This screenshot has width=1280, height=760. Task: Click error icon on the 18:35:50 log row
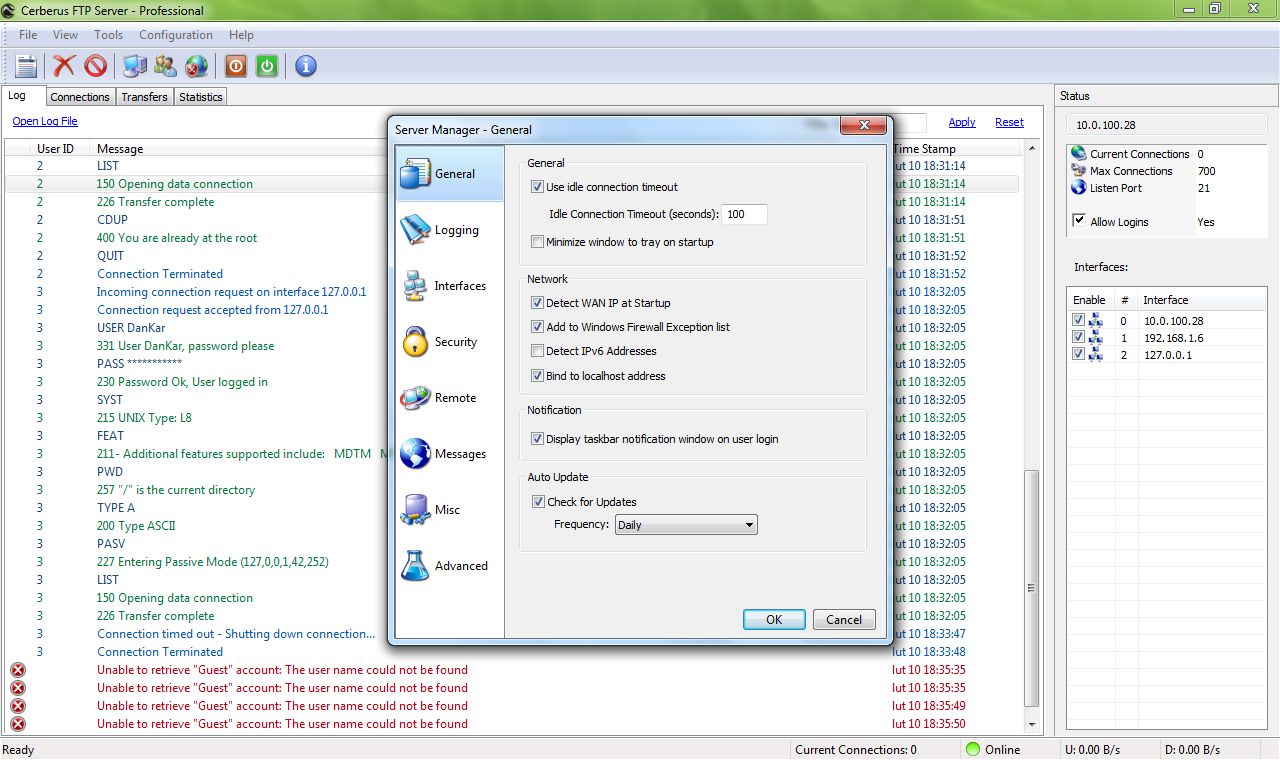pyautogui.click(x=18, y=724)
